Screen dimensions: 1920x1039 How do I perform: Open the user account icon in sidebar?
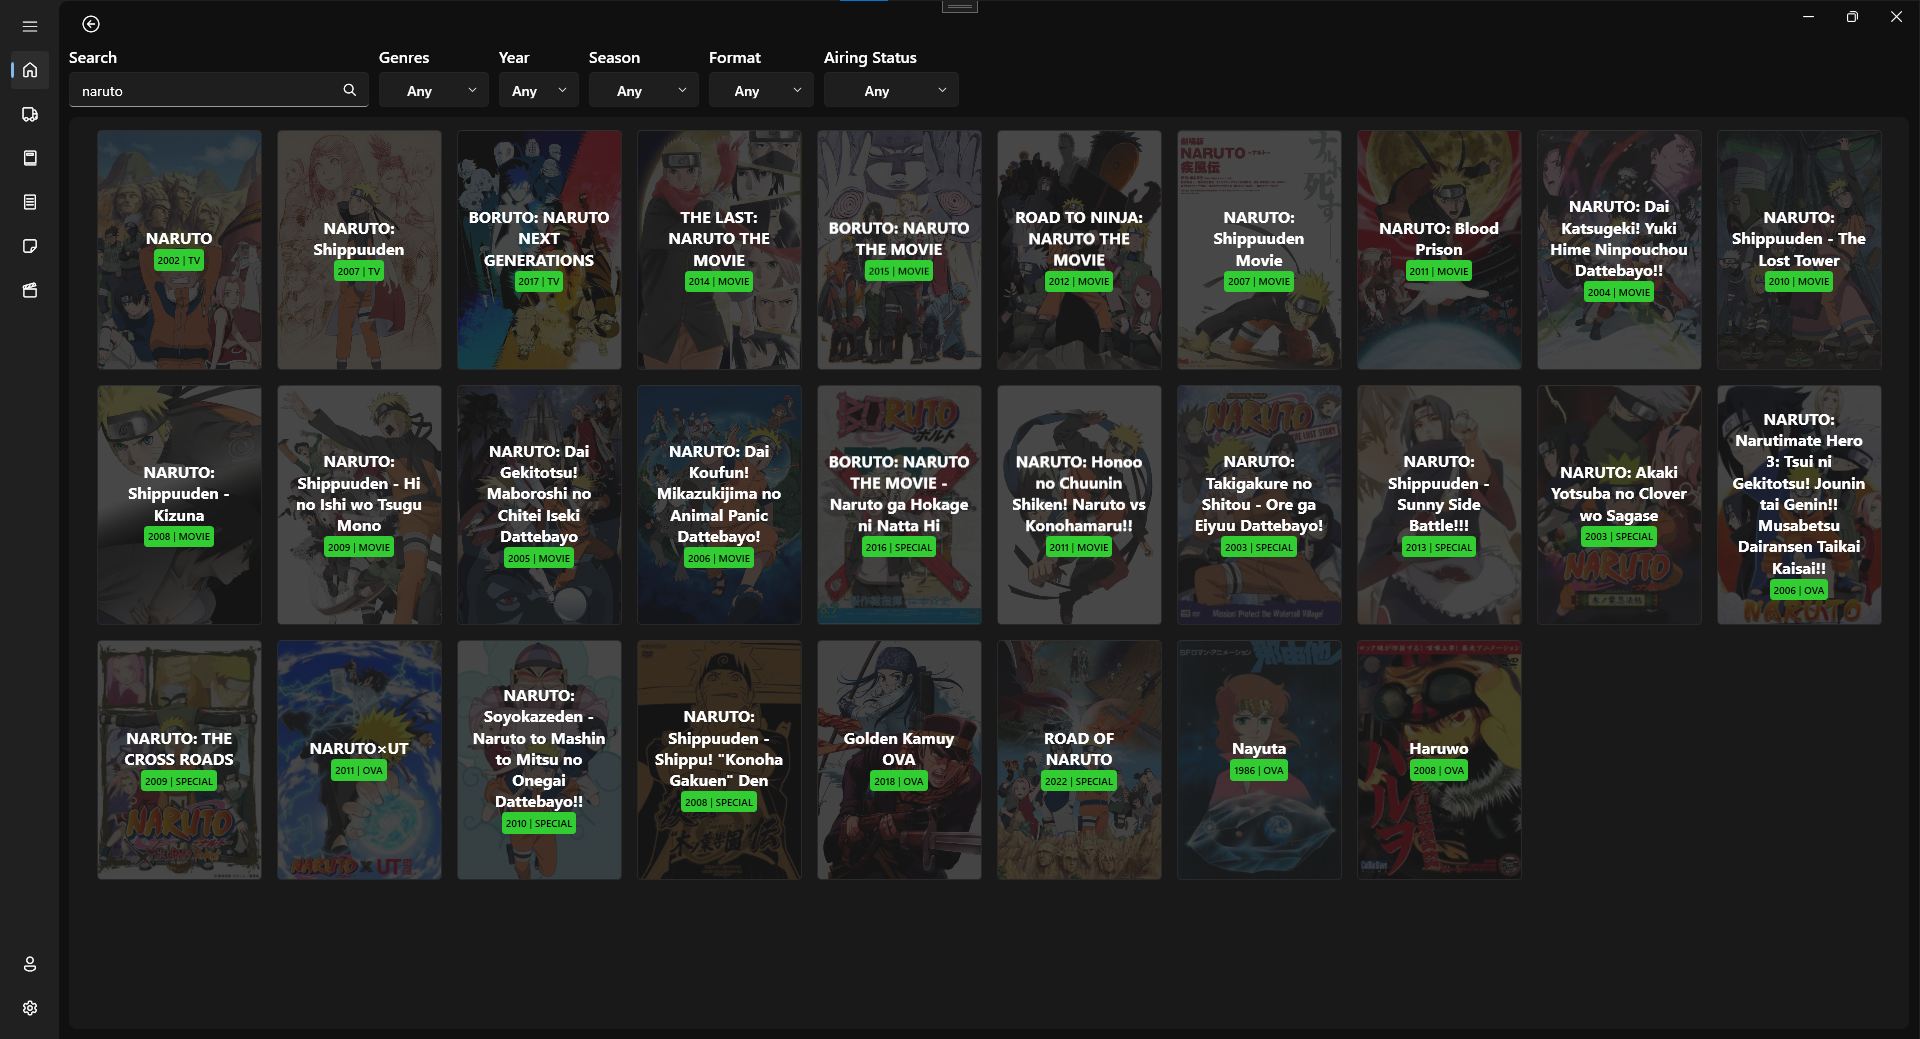tap(30, 964)
